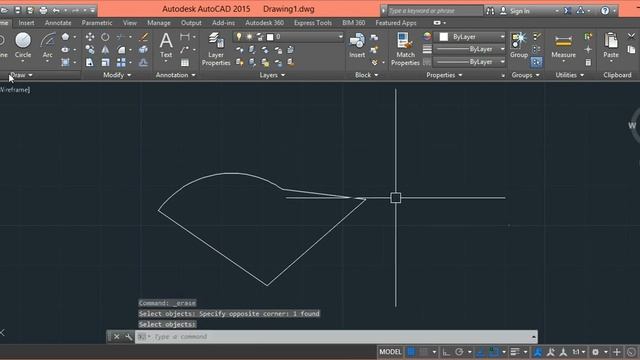Toggle the group selection button

click(536, 62)
